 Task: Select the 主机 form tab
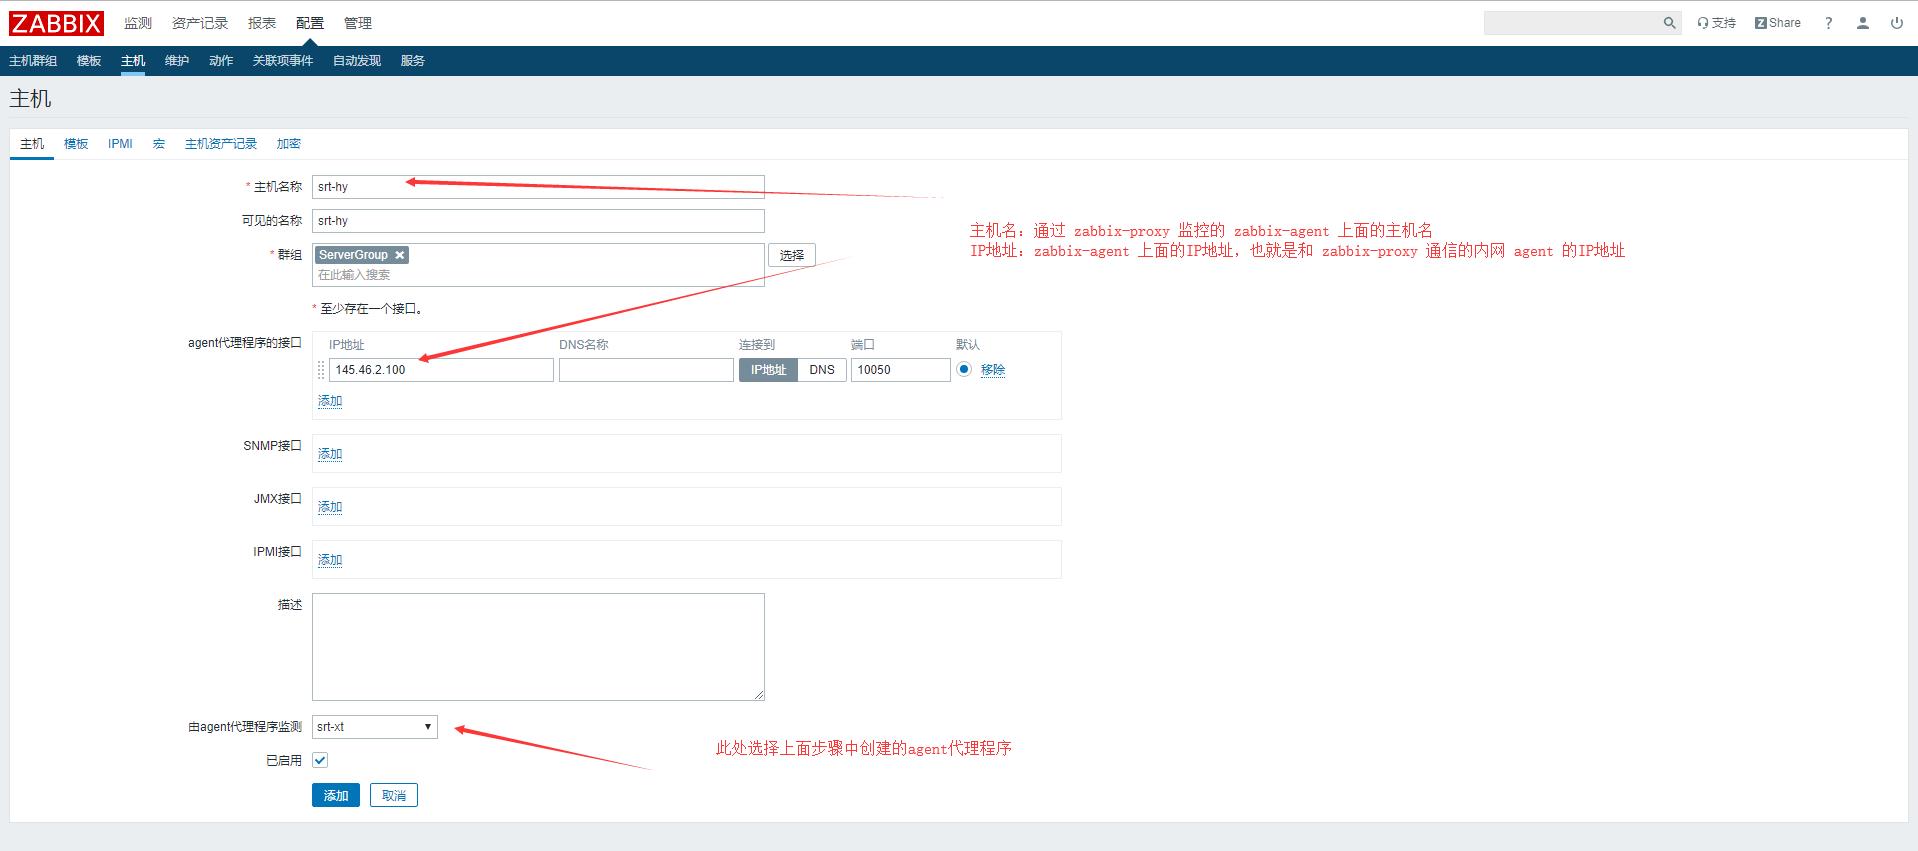click(x=32, y=144)
